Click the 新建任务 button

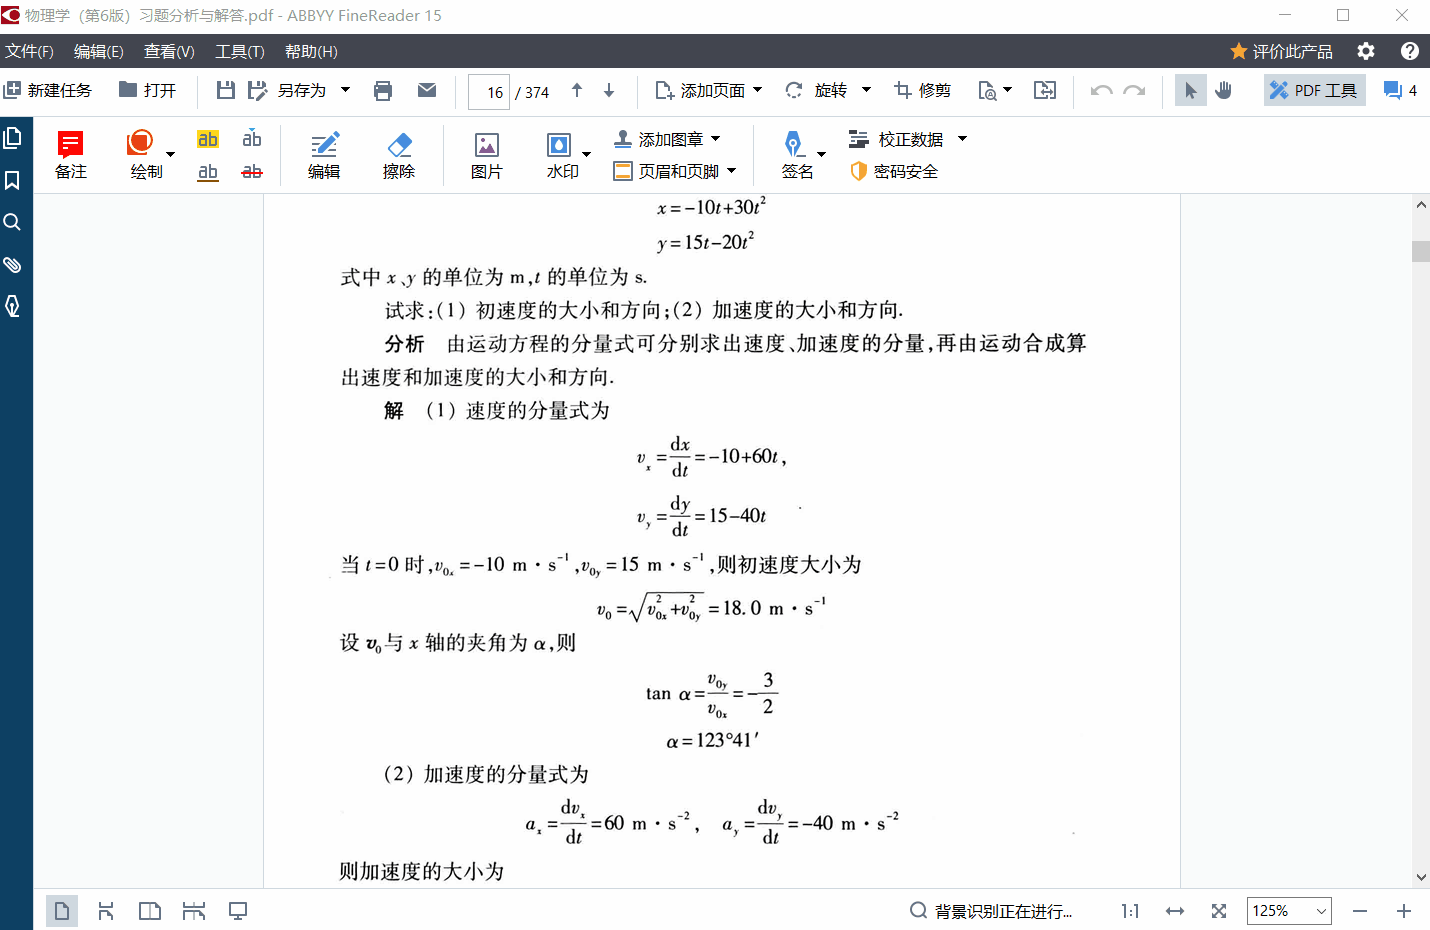pyautogui.click(x=48, y=91)
